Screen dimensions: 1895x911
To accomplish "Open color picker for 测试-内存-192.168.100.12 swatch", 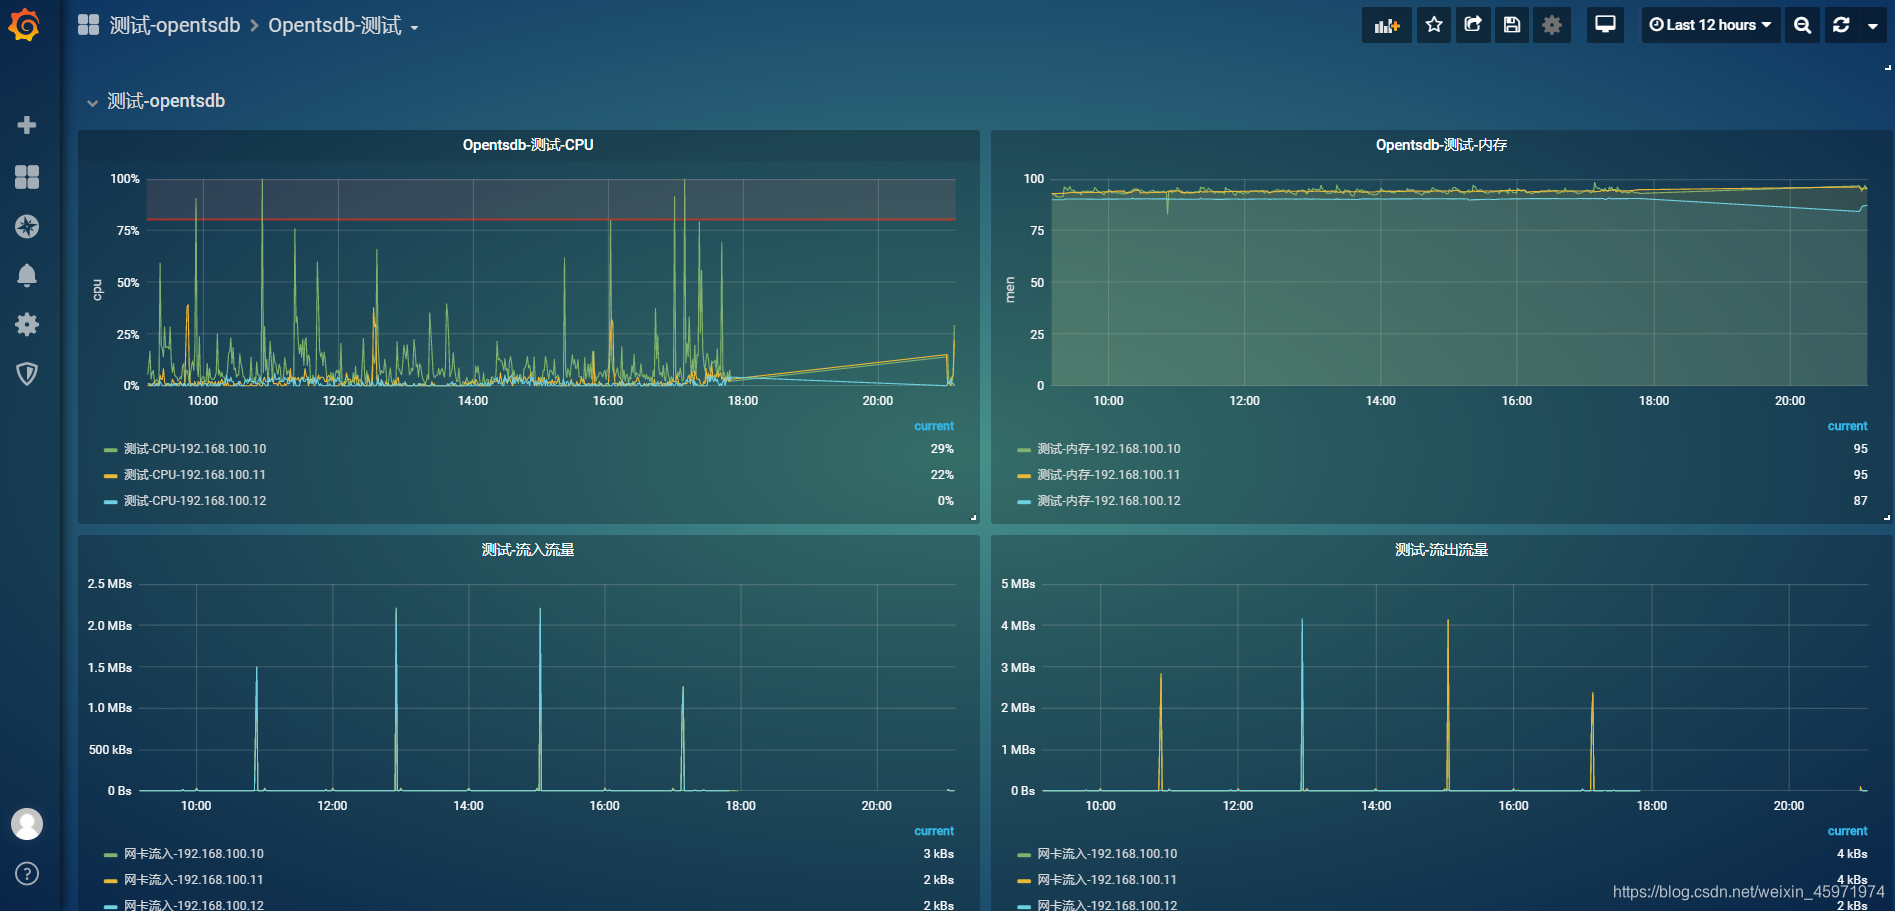I will point(1024,502).
